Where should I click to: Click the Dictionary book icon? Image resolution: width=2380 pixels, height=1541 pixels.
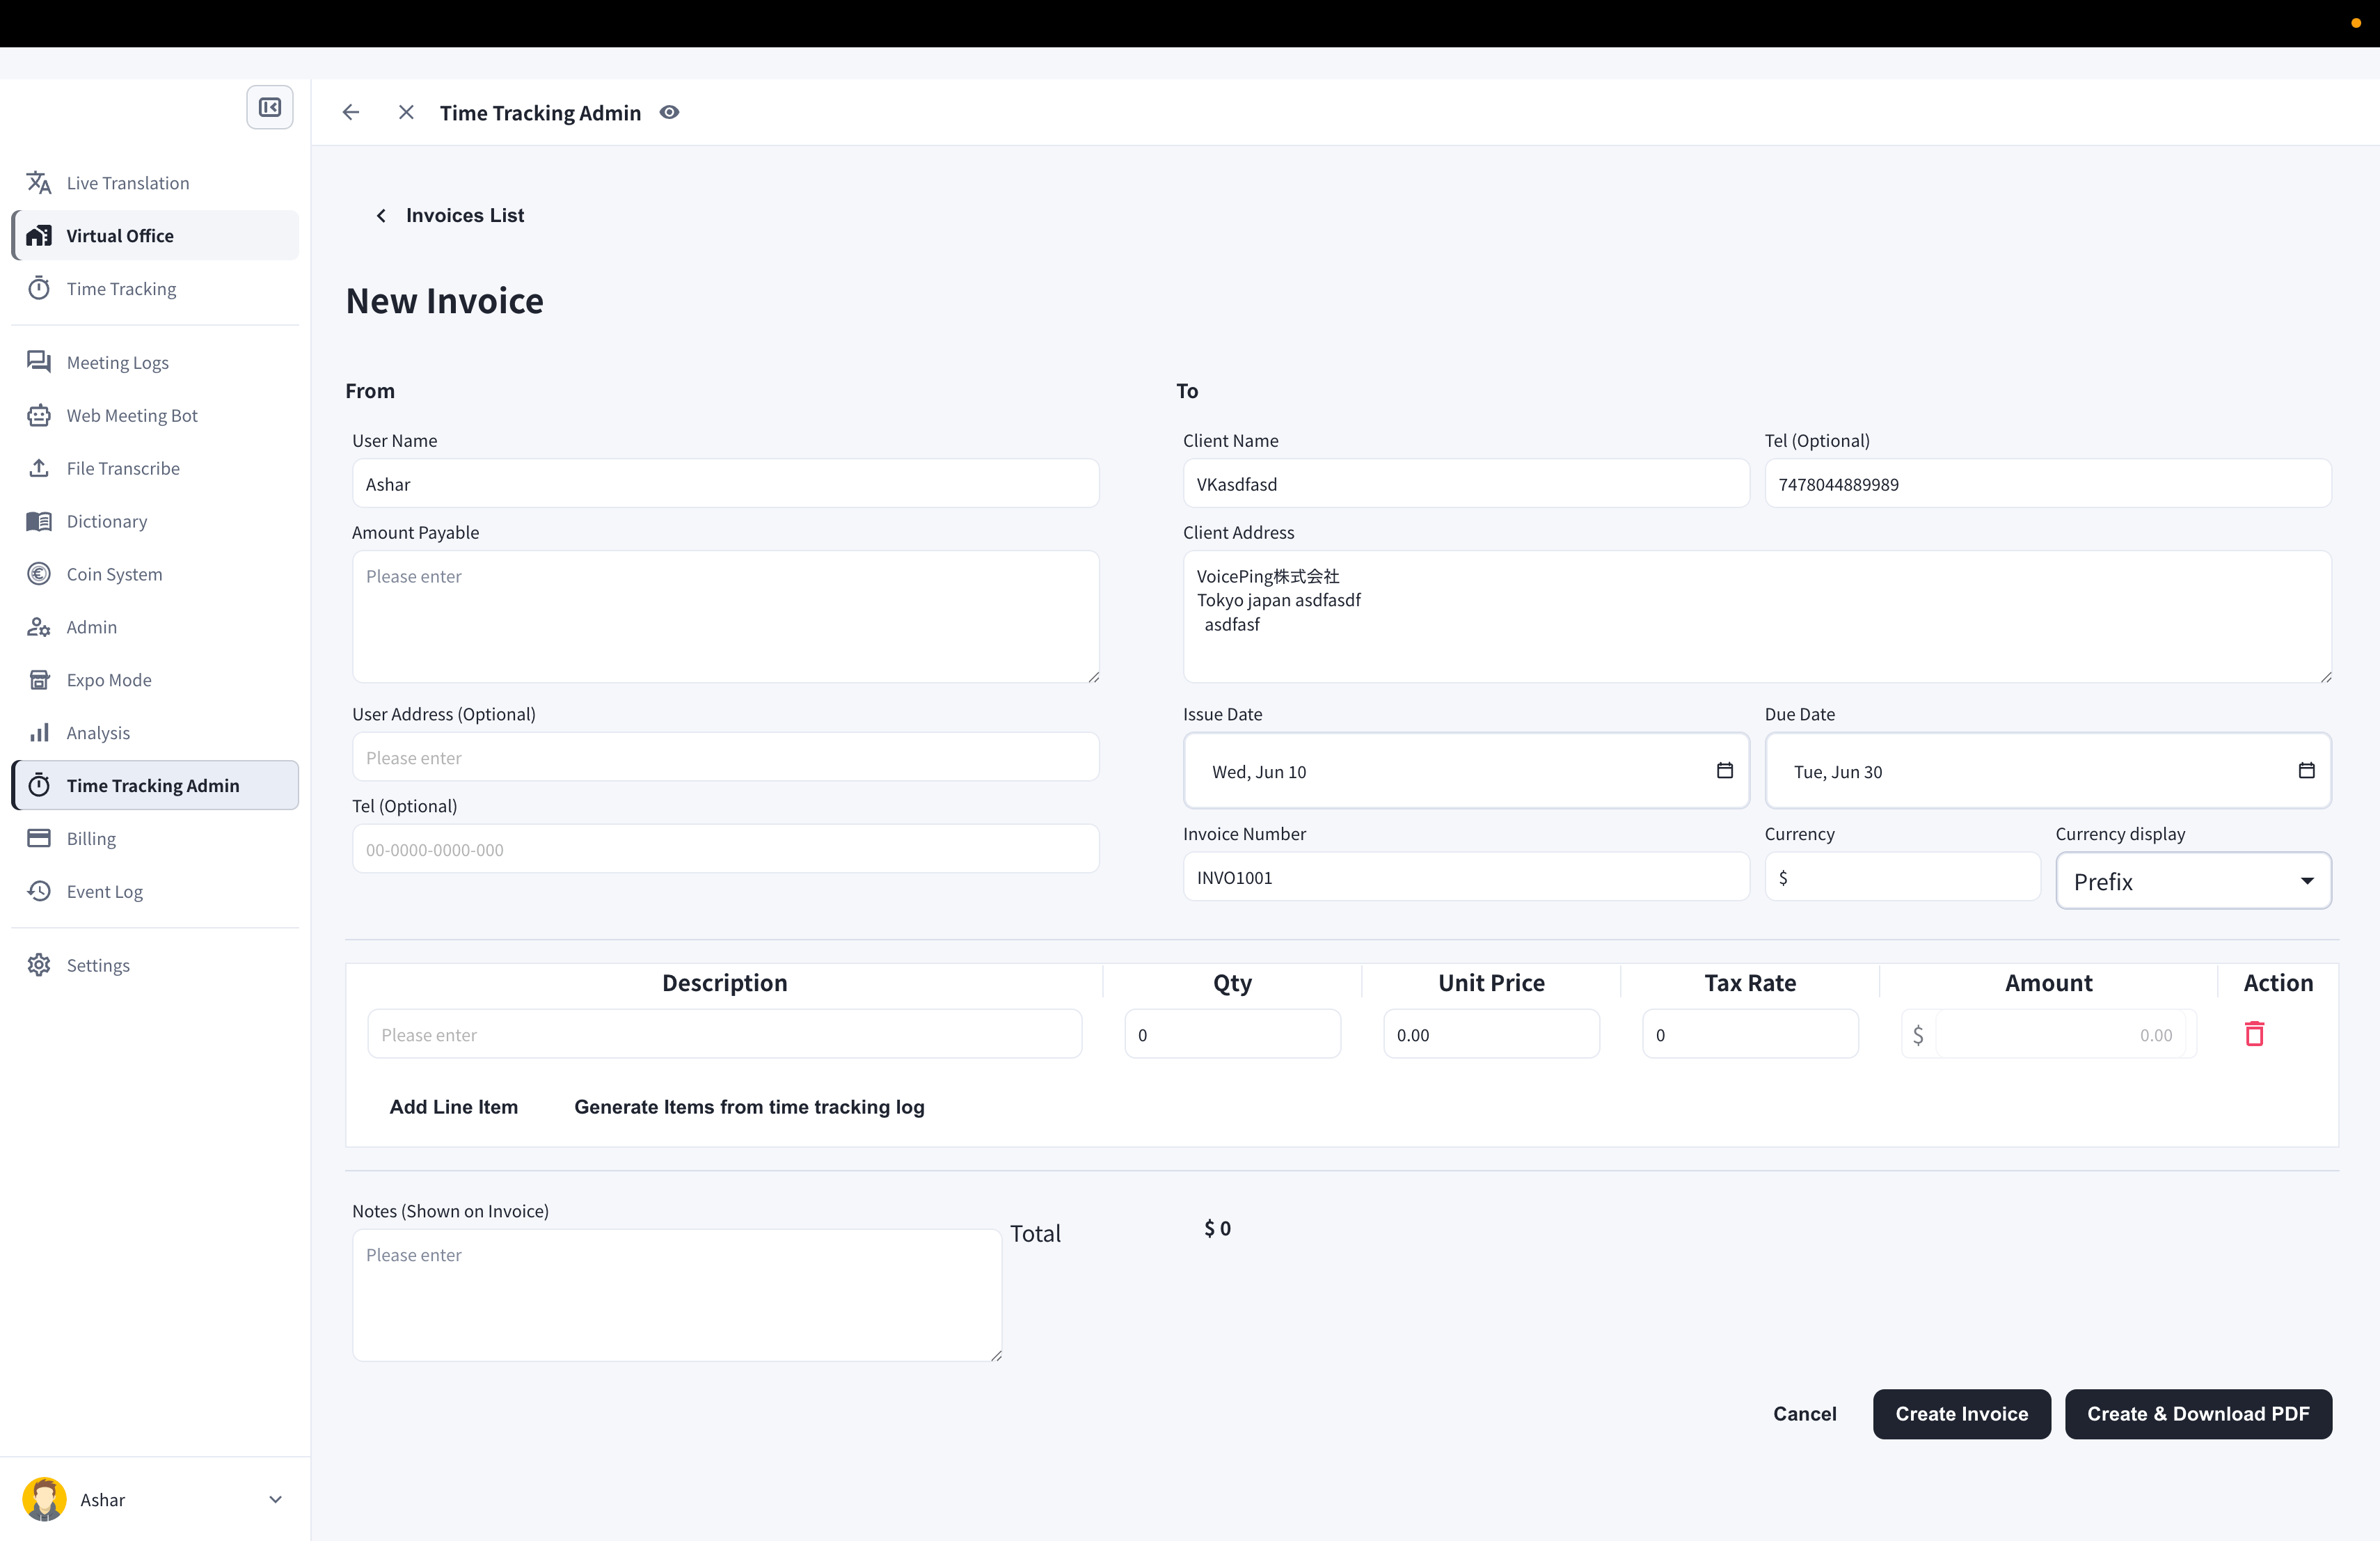coord(39,521)
